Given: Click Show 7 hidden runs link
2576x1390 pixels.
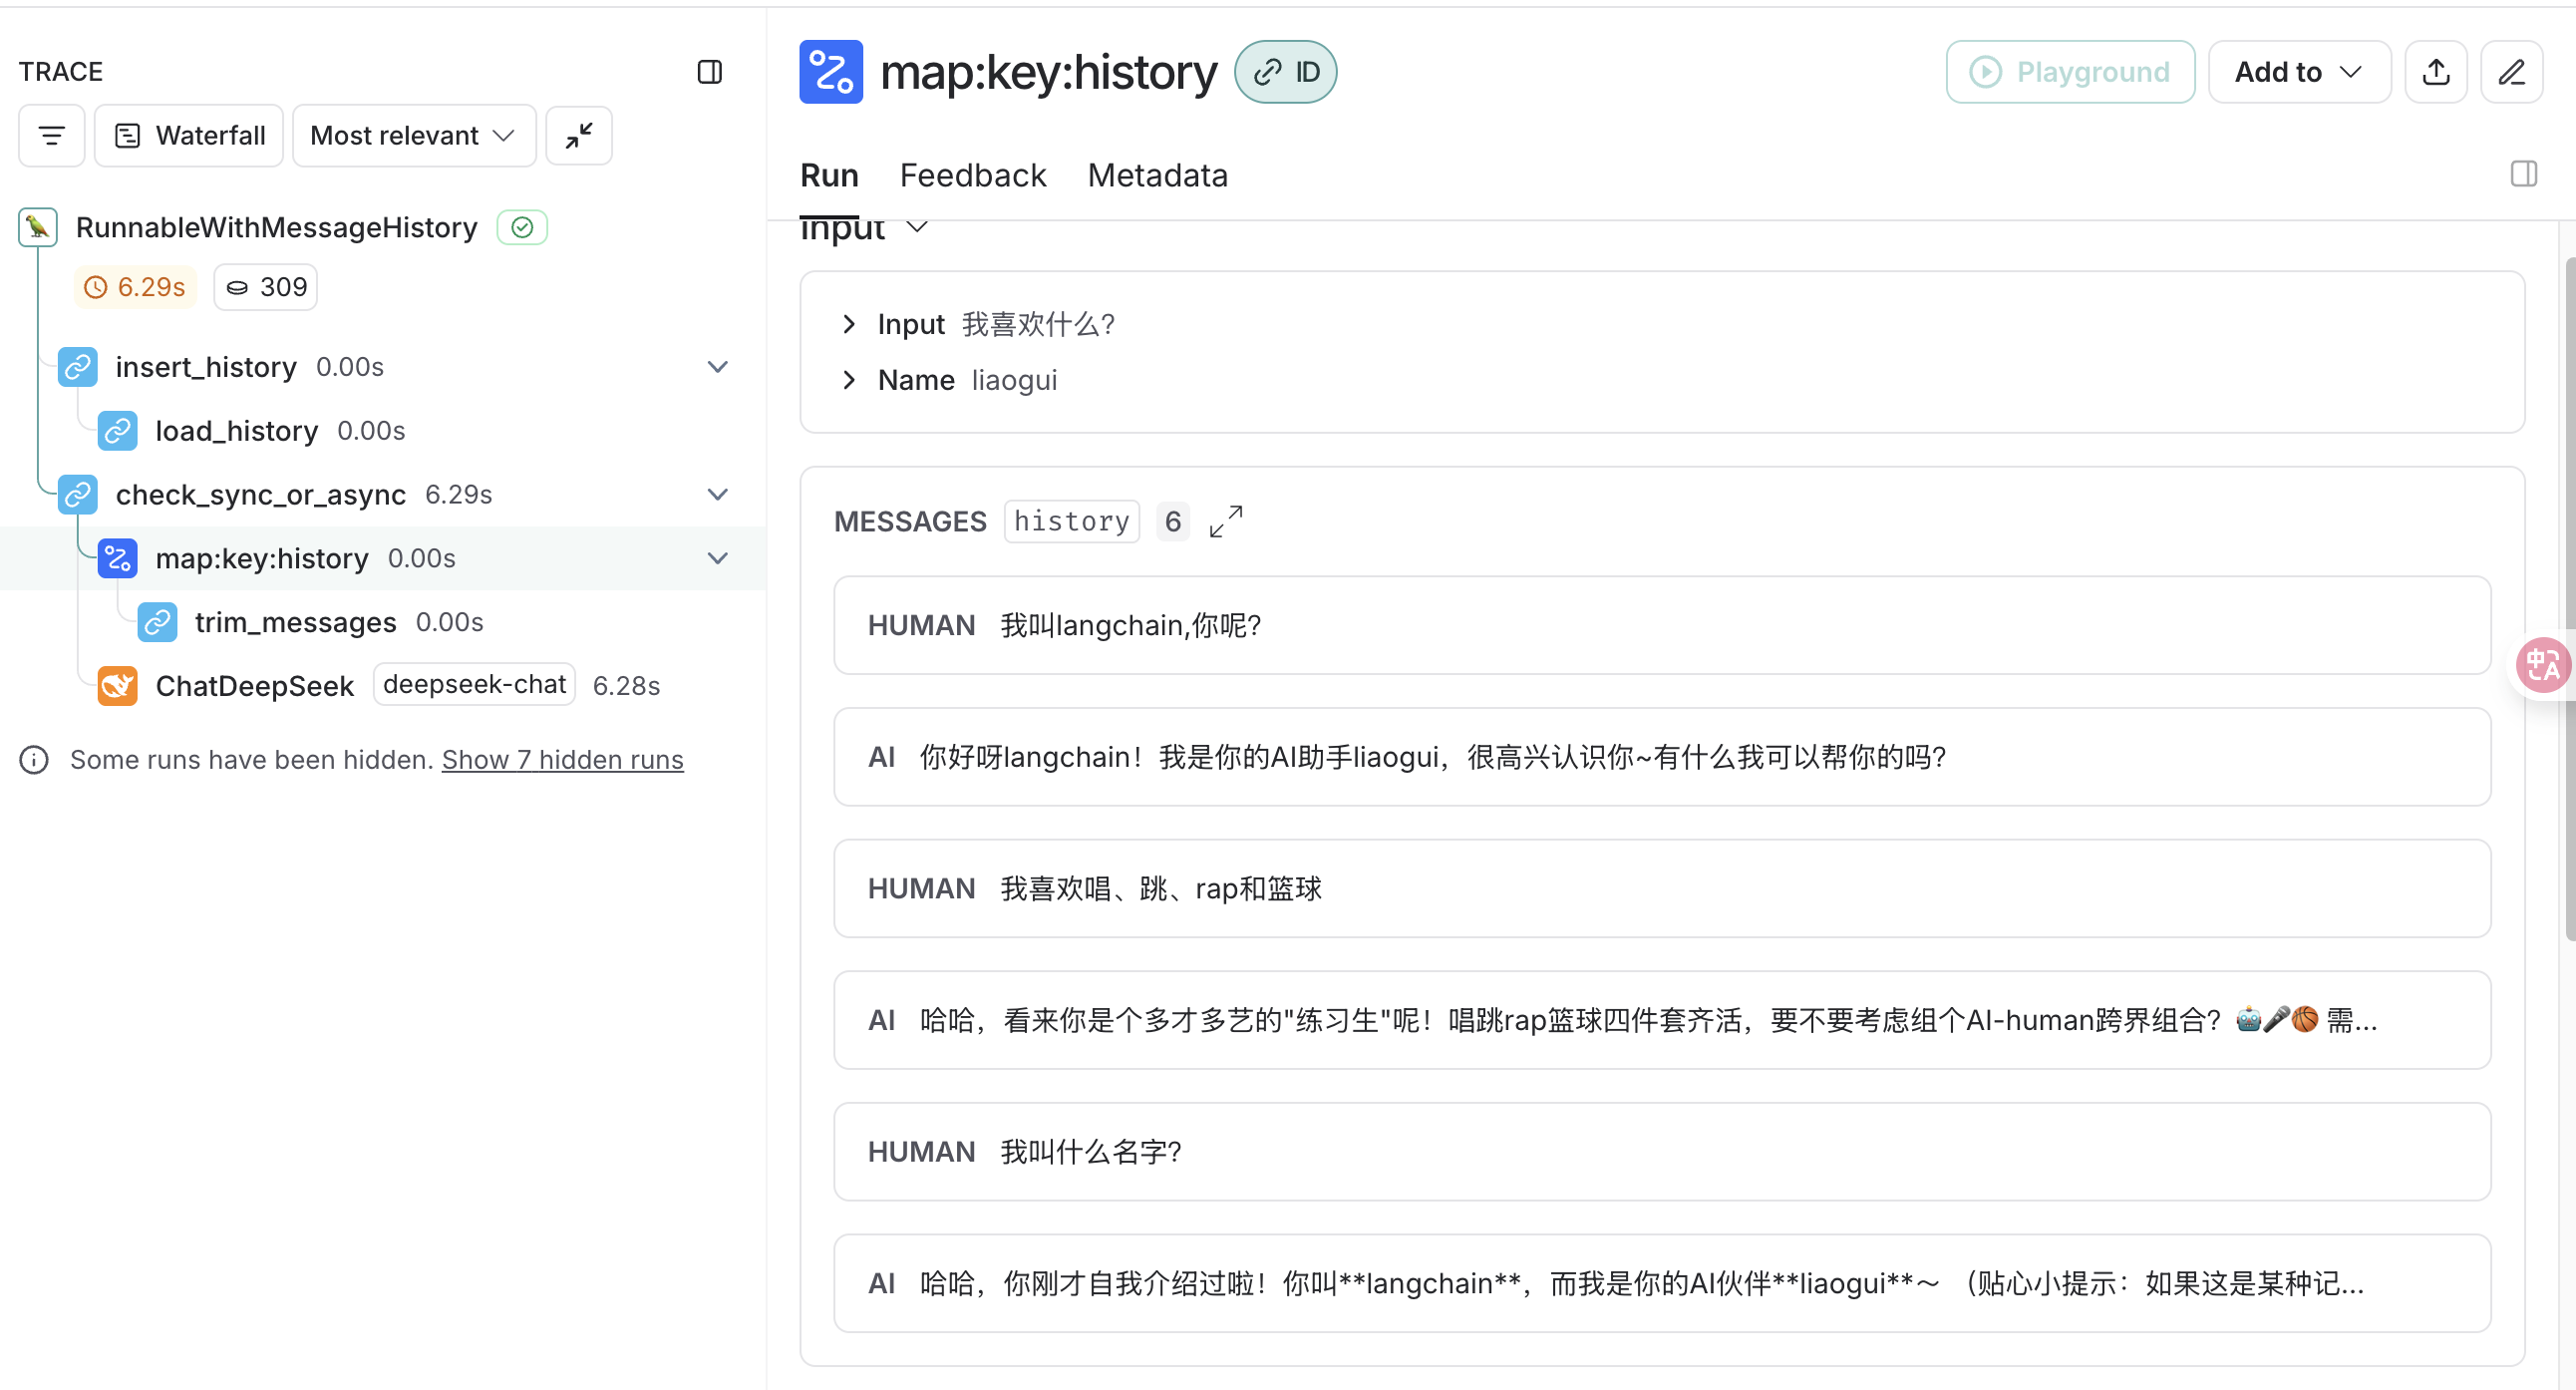Looking at the screenshot, I should coord(562,760).
